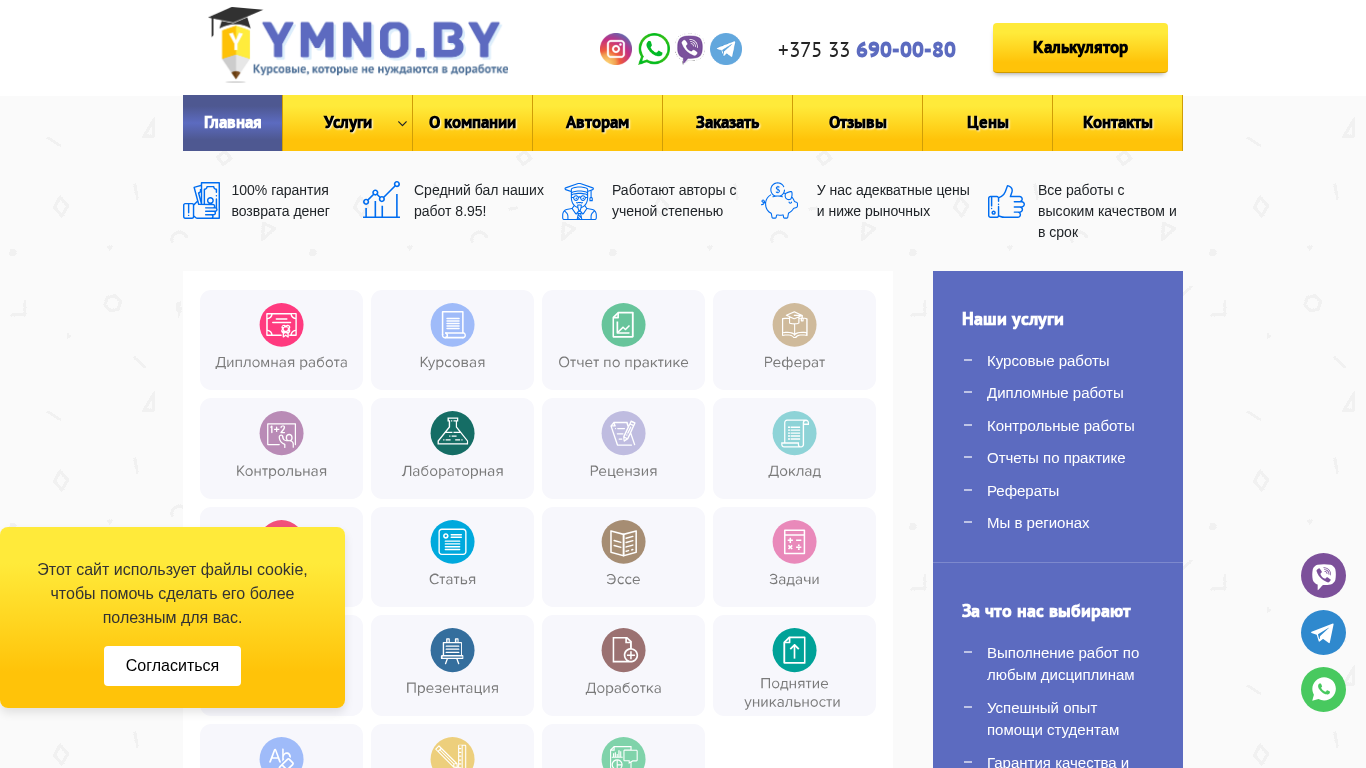Click the floating WhatsApp chat button
The height and width of the screenshot is (768, 1366).
[1323, 689]
